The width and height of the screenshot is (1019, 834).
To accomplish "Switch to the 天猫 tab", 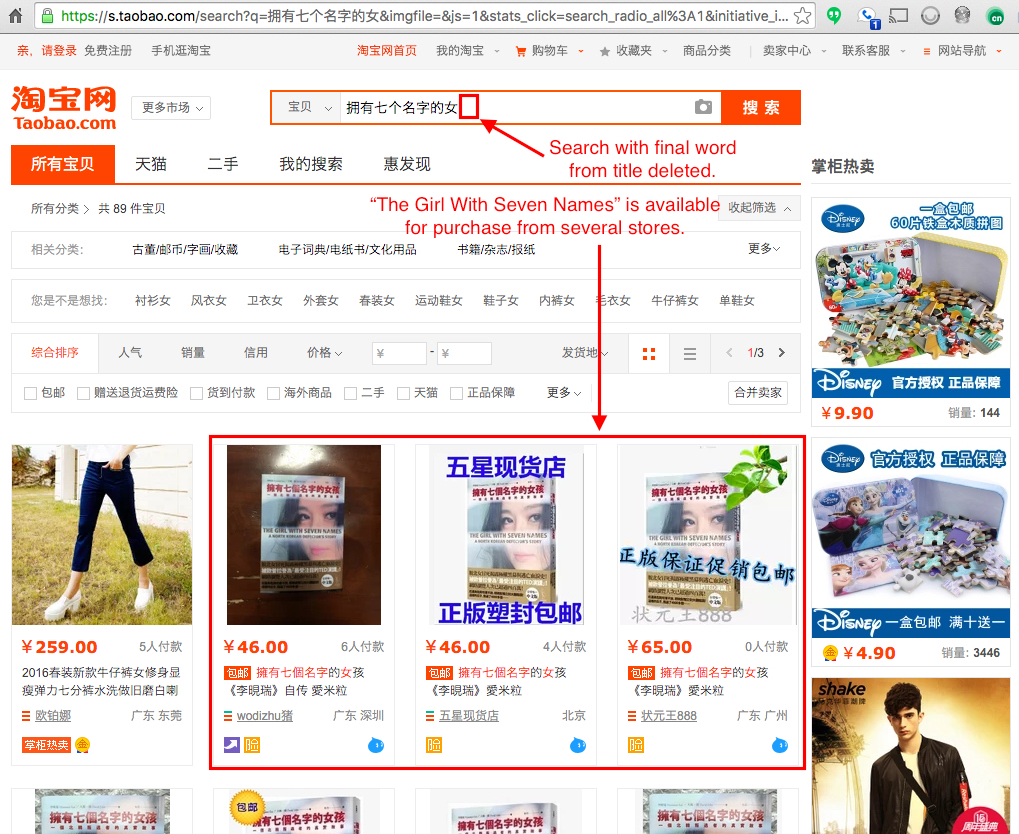I will pyautogui.click(x=151, y=164).
